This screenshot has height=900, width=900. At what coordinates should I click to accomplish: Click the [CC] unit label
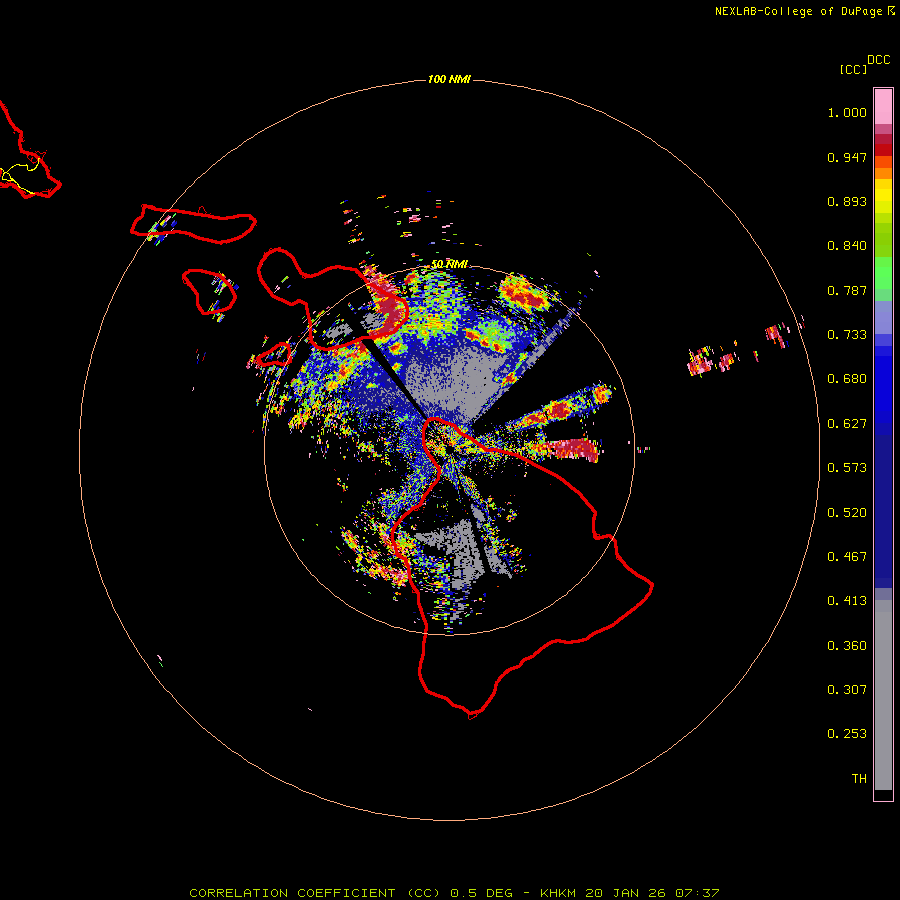tap(853, 69)
